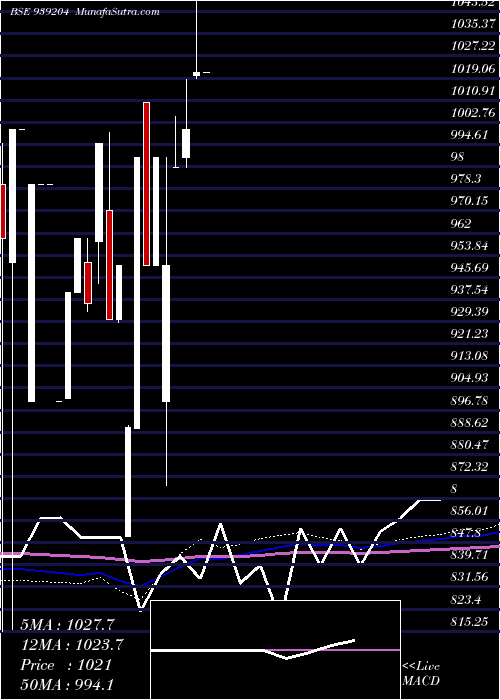Click the 888.62 price axis label
The image size is (500, 700).
click(x=470, y=422)
